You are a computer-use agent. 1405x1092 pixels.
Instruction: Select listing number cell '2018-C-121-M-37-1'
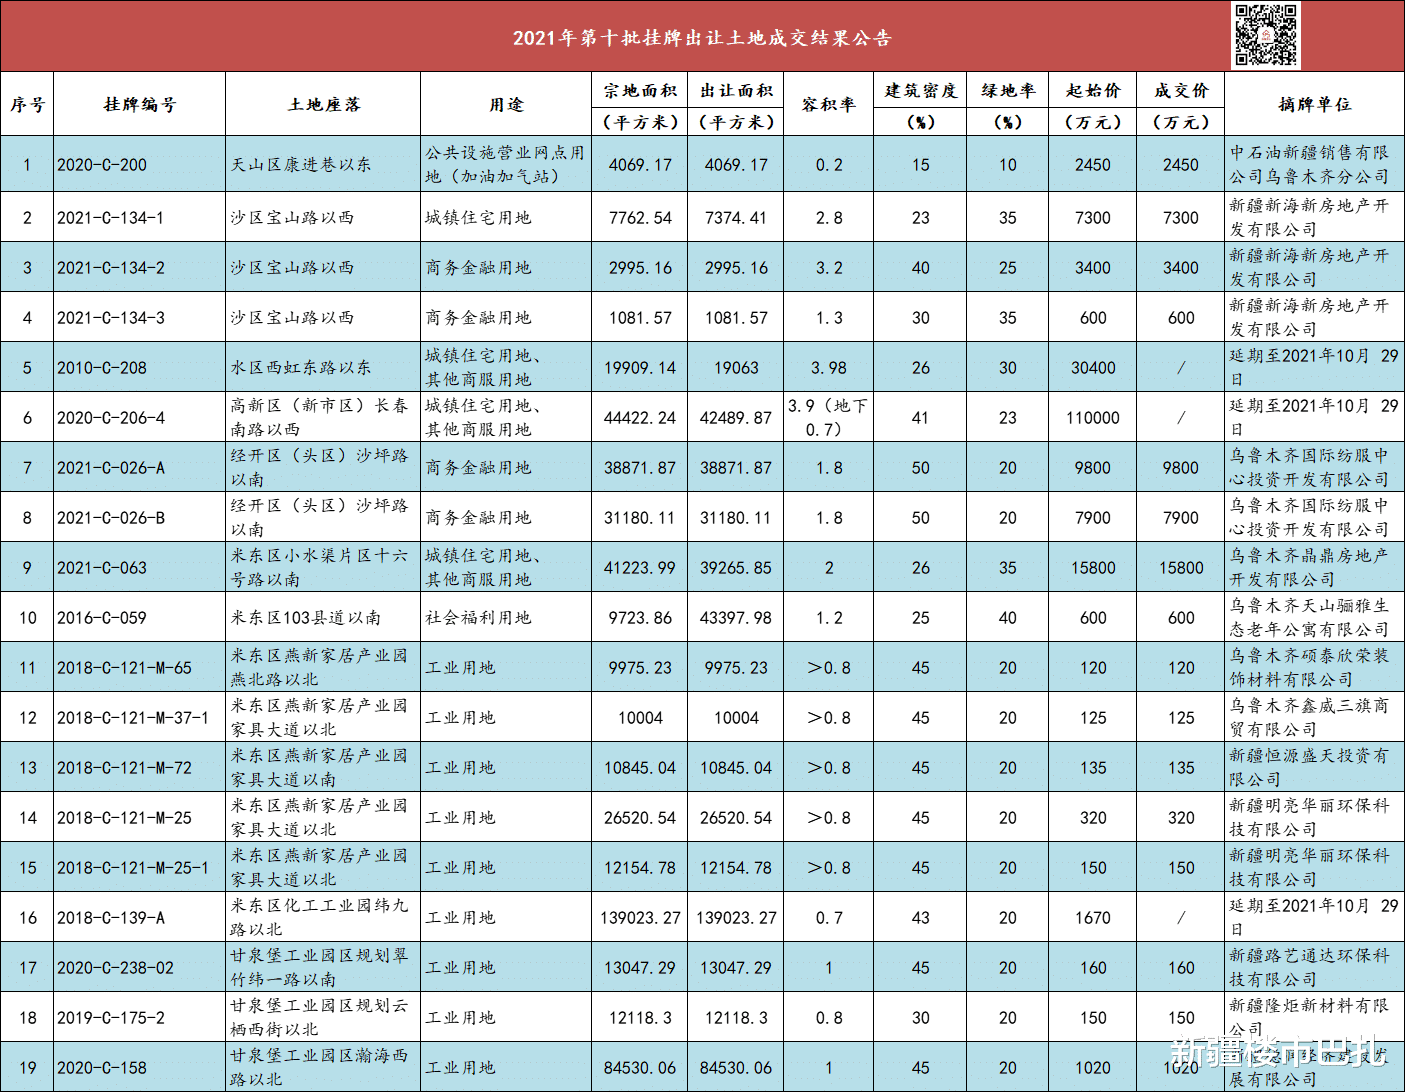[x=139, y=717]
